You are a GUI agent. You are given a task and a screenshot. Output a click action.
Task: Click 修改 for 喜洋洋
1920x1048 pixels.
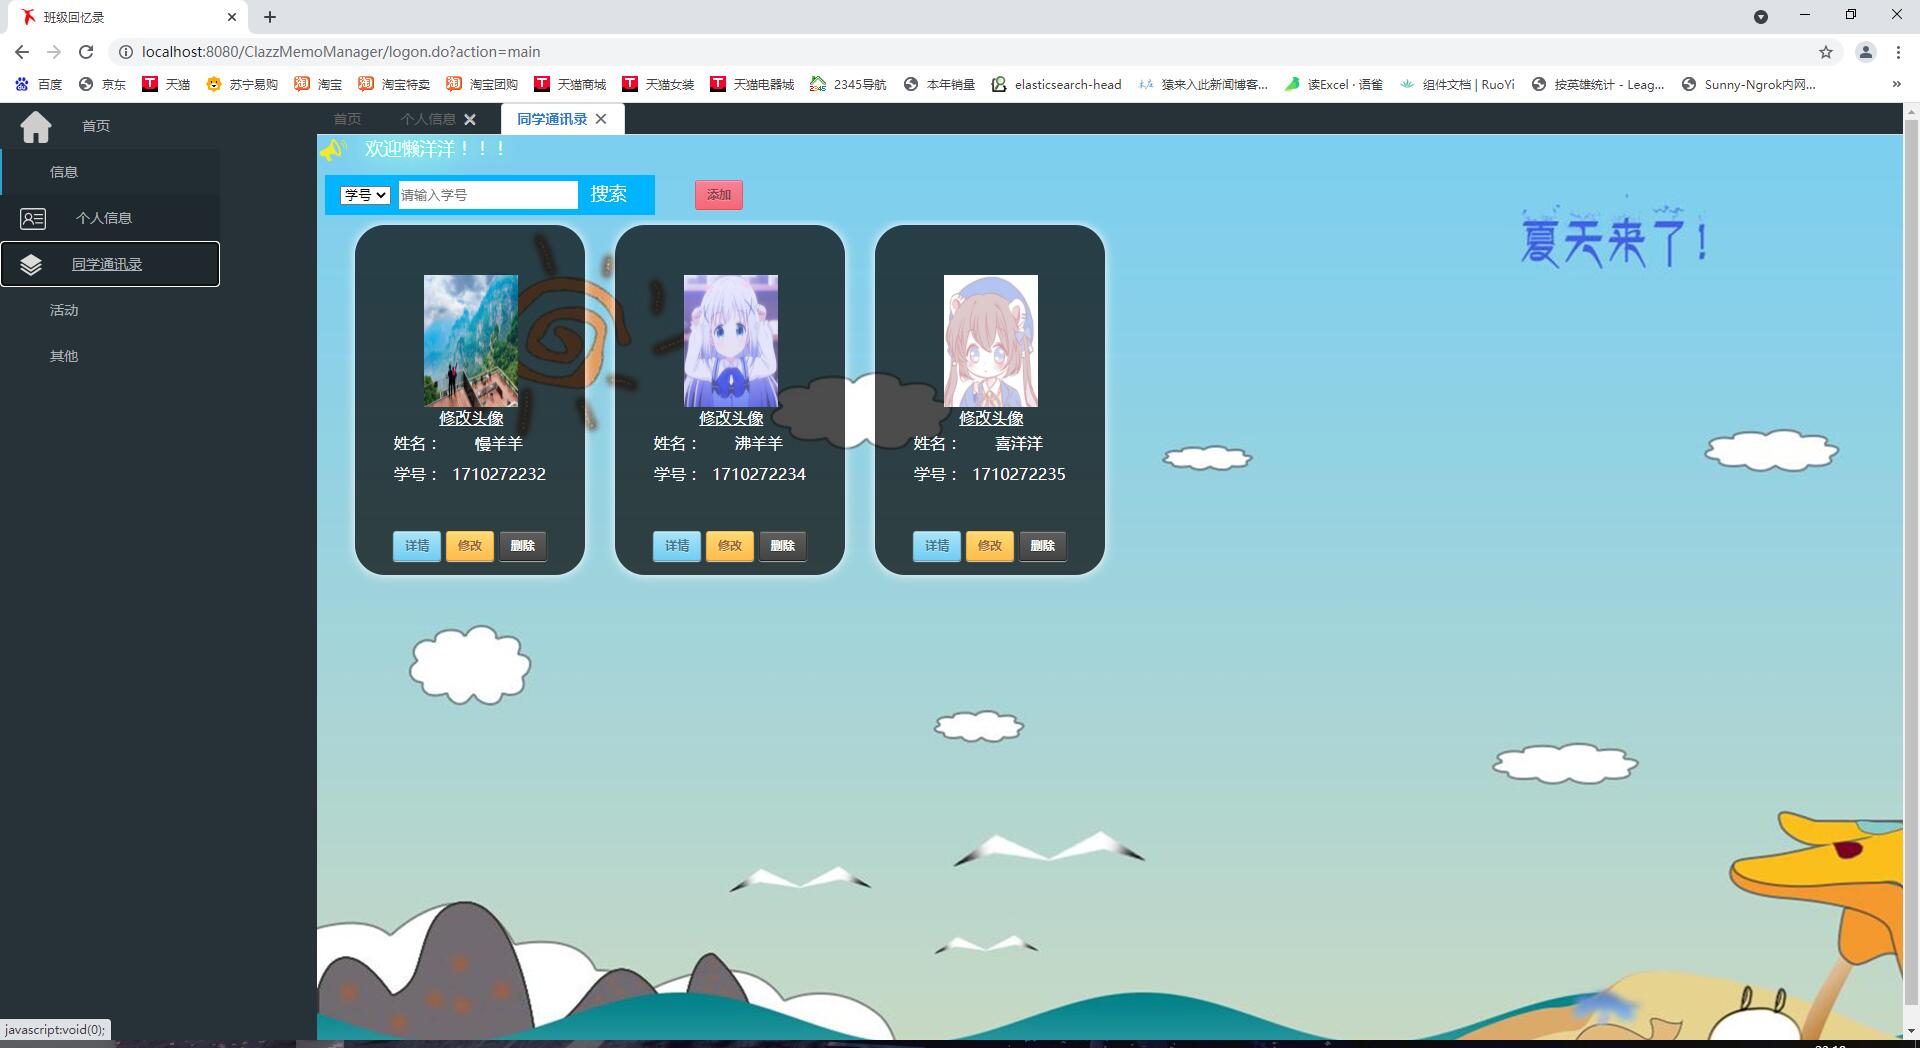coord(990,546)
